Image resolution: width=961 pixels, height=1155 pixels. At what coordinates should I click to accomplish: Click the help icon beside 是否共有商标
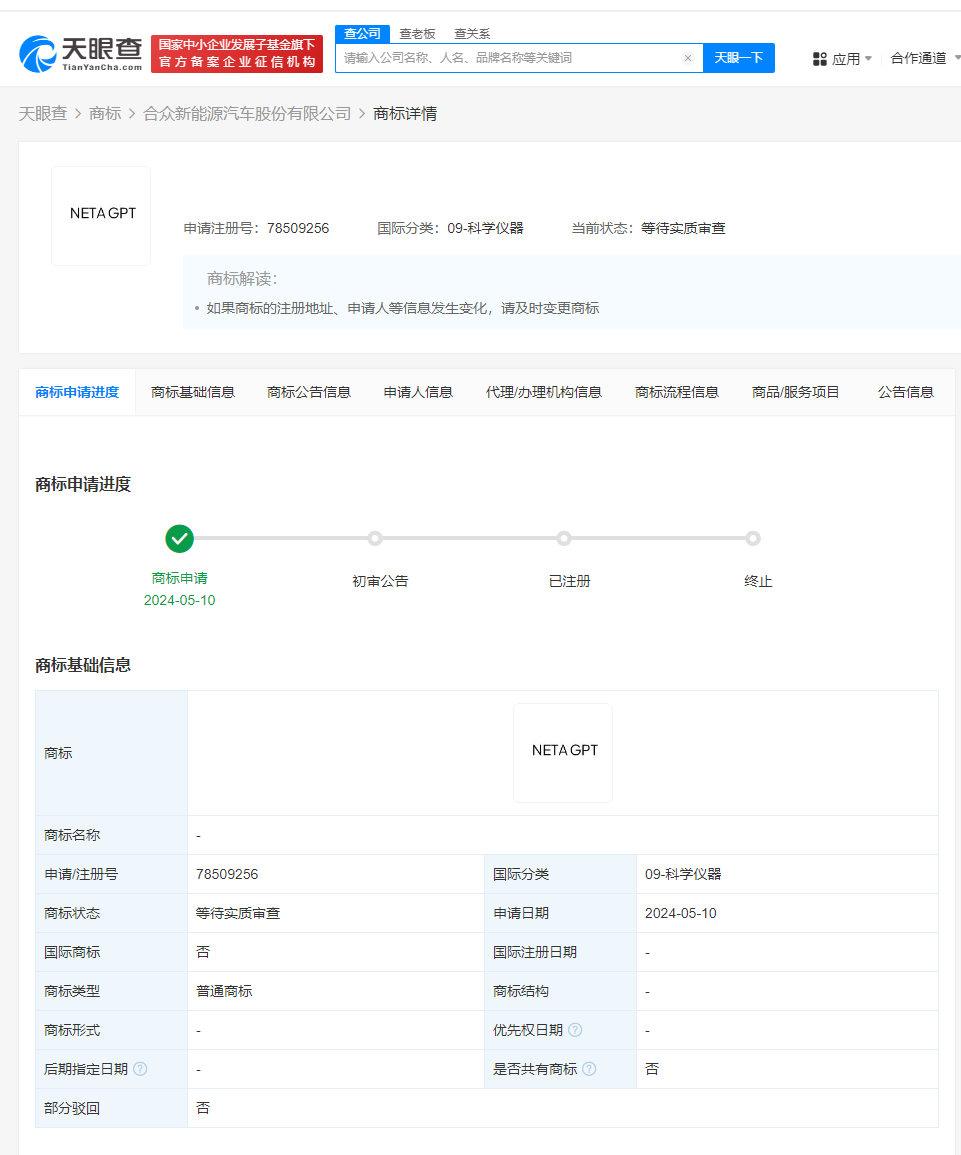point(589,1068)
